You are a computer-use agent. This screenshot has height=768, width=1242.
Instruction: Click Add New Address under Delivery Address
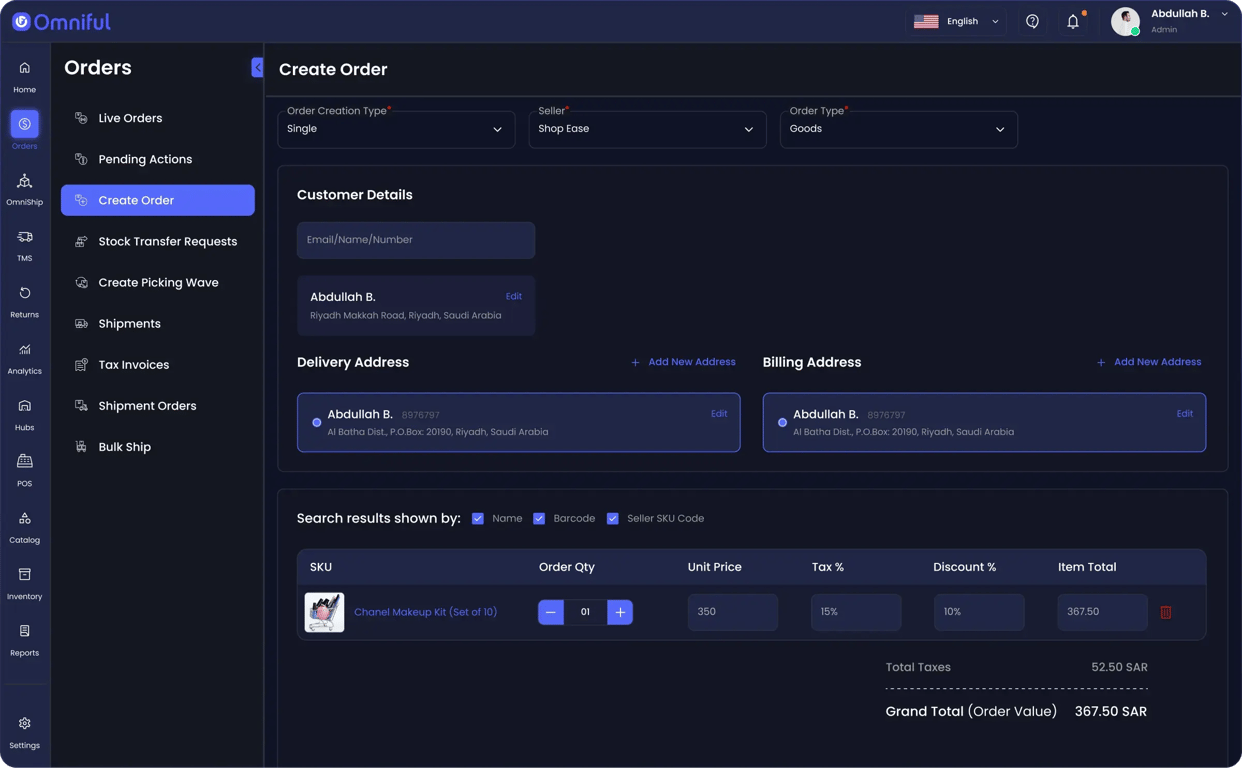[x=683, y=362]
